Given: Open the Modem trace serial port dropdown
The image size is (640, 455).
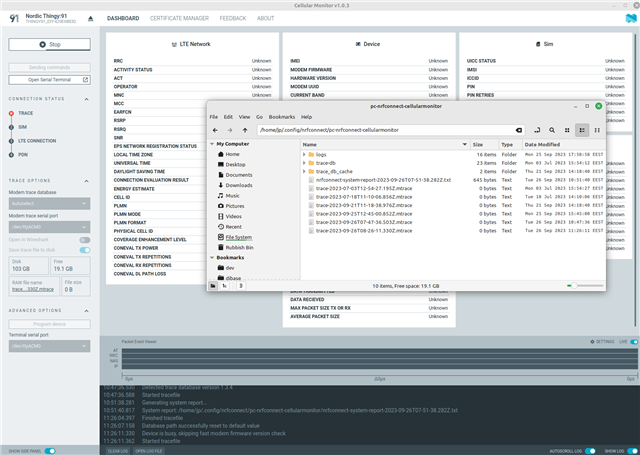Looking at the screenshot, I should (x=49, y=227).
